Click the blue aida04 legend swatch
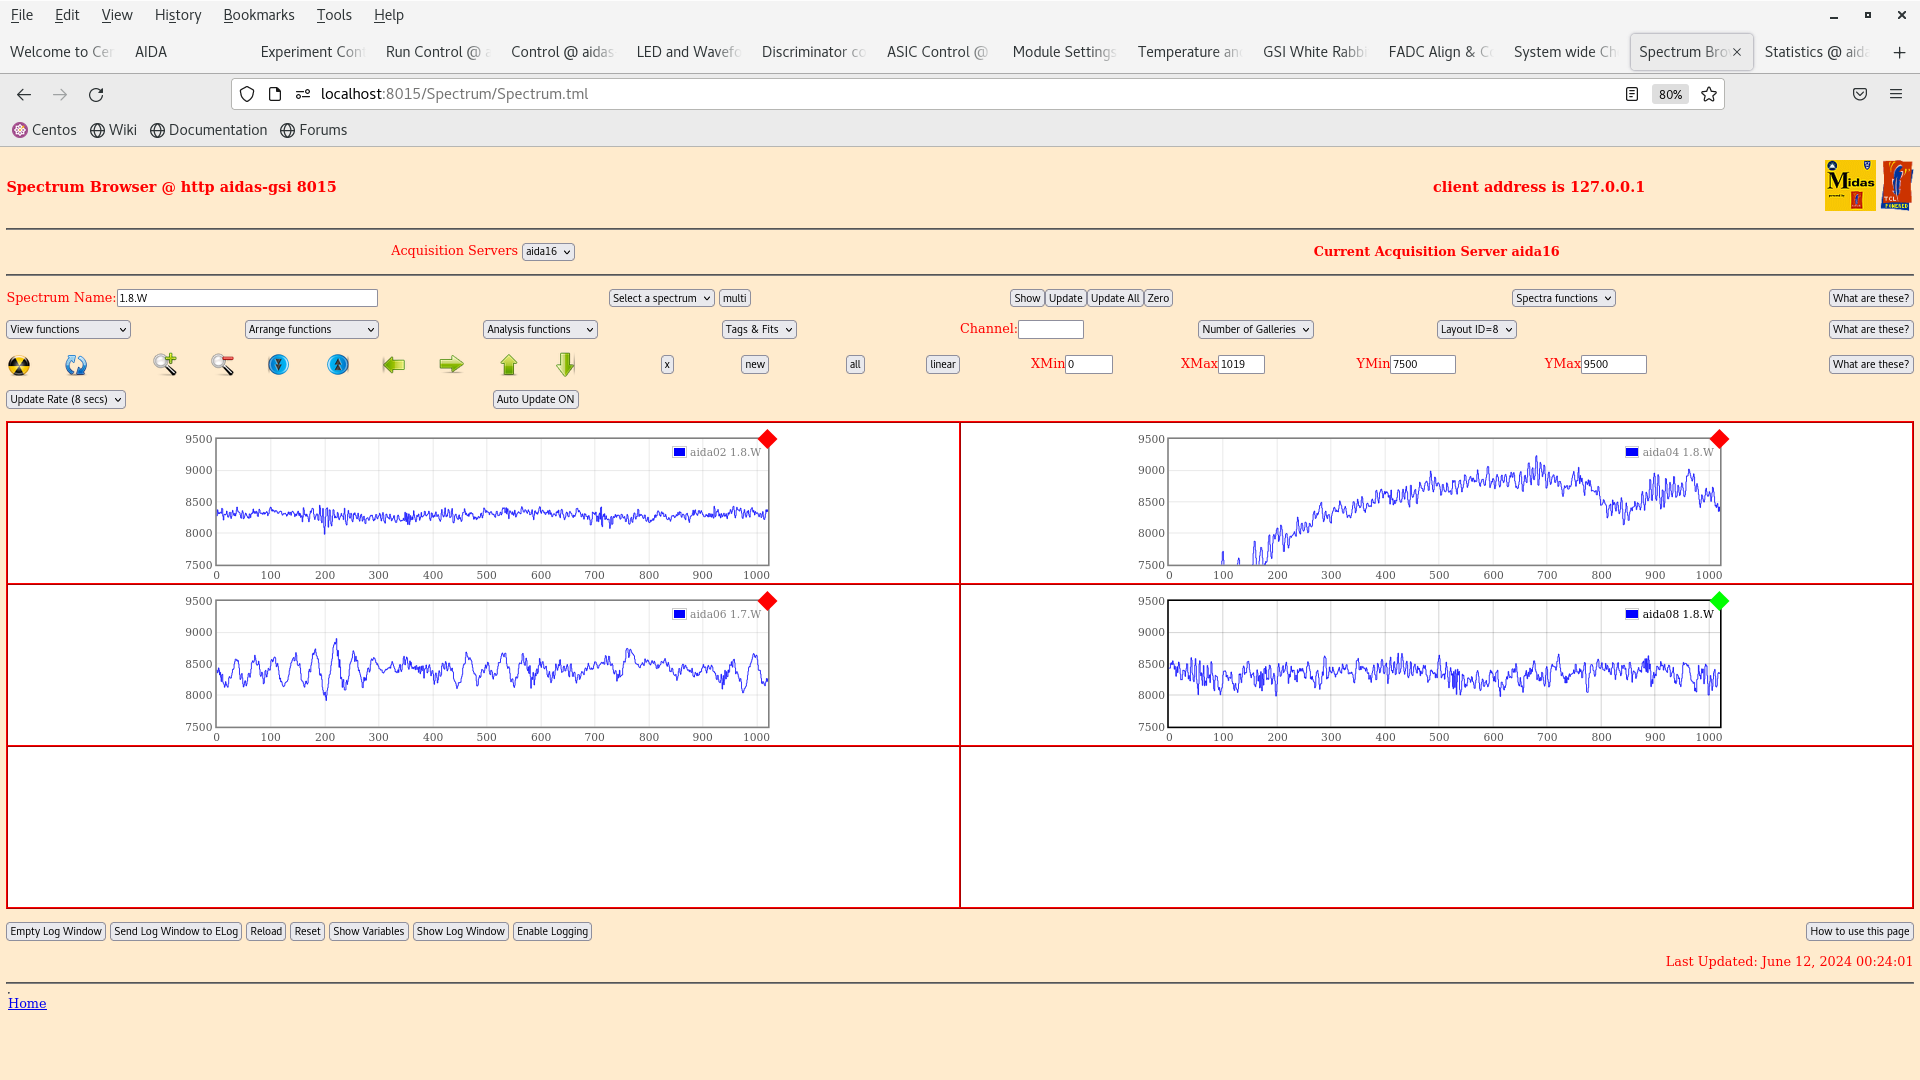Viewport: 1920px width, 1080px height. tap(1632, 452)
